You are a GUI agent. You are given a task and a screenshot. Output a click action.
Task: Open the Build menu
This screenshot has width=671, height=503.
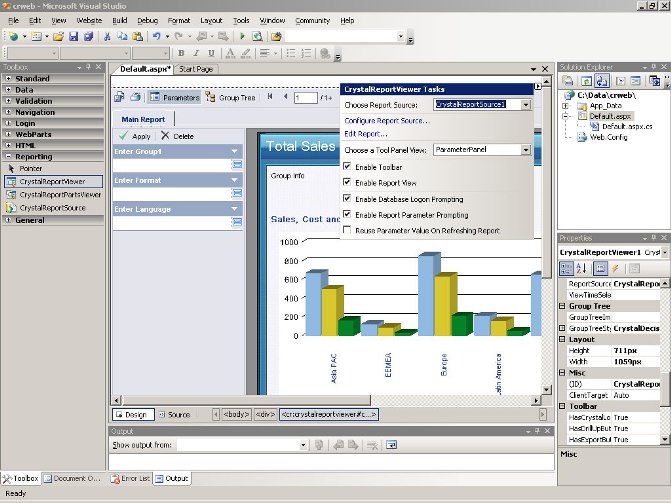pos(120,20)
